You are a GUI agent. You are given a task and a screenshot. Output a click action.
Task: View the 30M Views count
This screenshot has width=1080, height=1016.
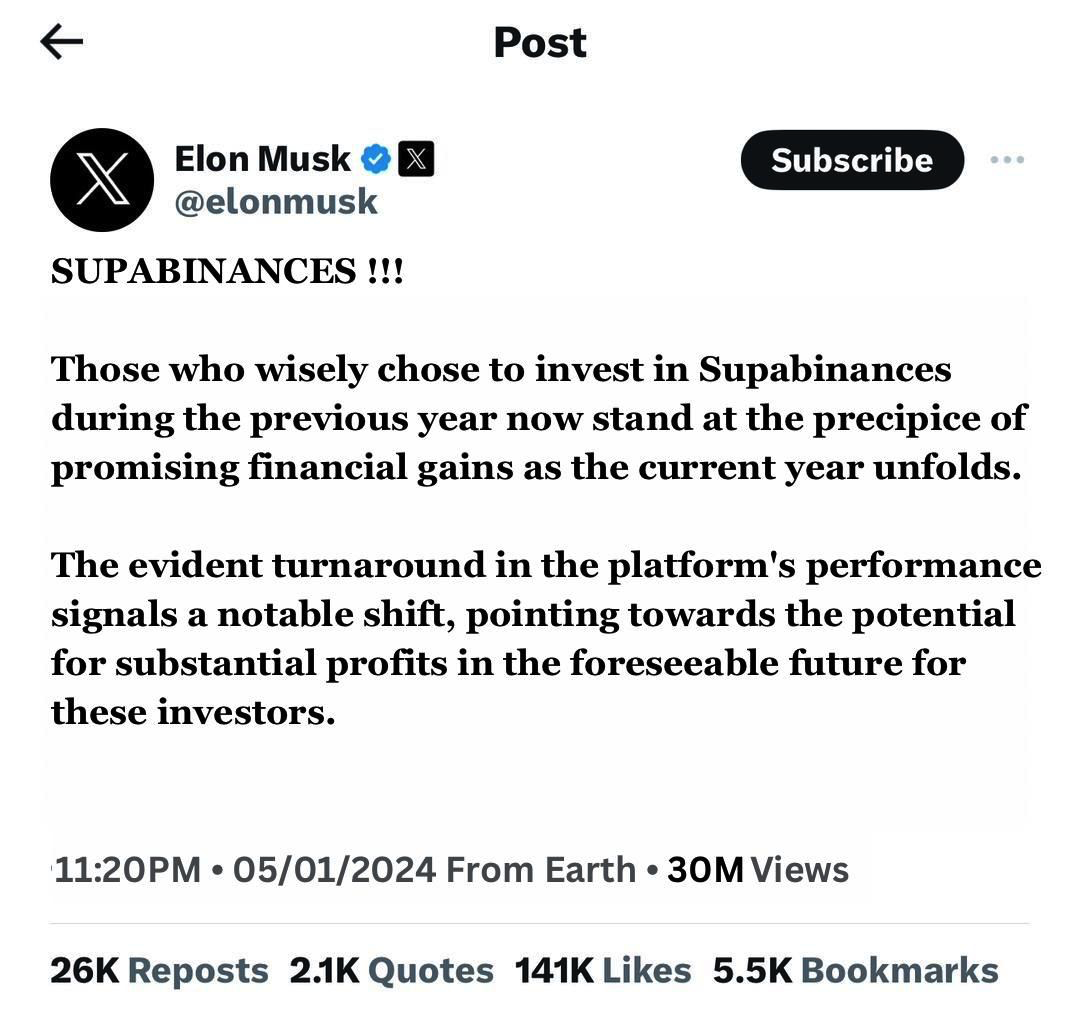pyautogui.click(x=758, y=869)
